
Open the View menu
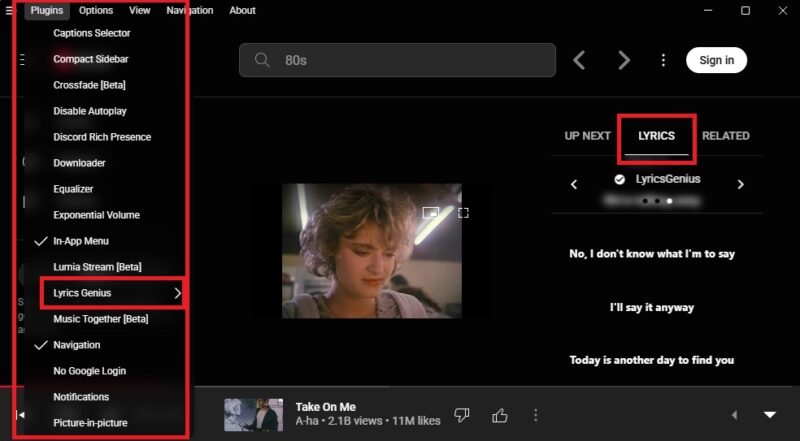coord(139,10)
